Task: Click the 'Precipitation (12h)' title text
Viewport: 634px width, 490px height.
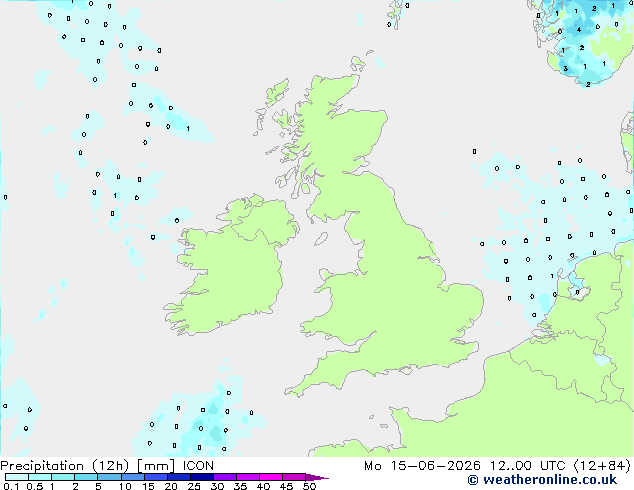Action: click(65, 466)
